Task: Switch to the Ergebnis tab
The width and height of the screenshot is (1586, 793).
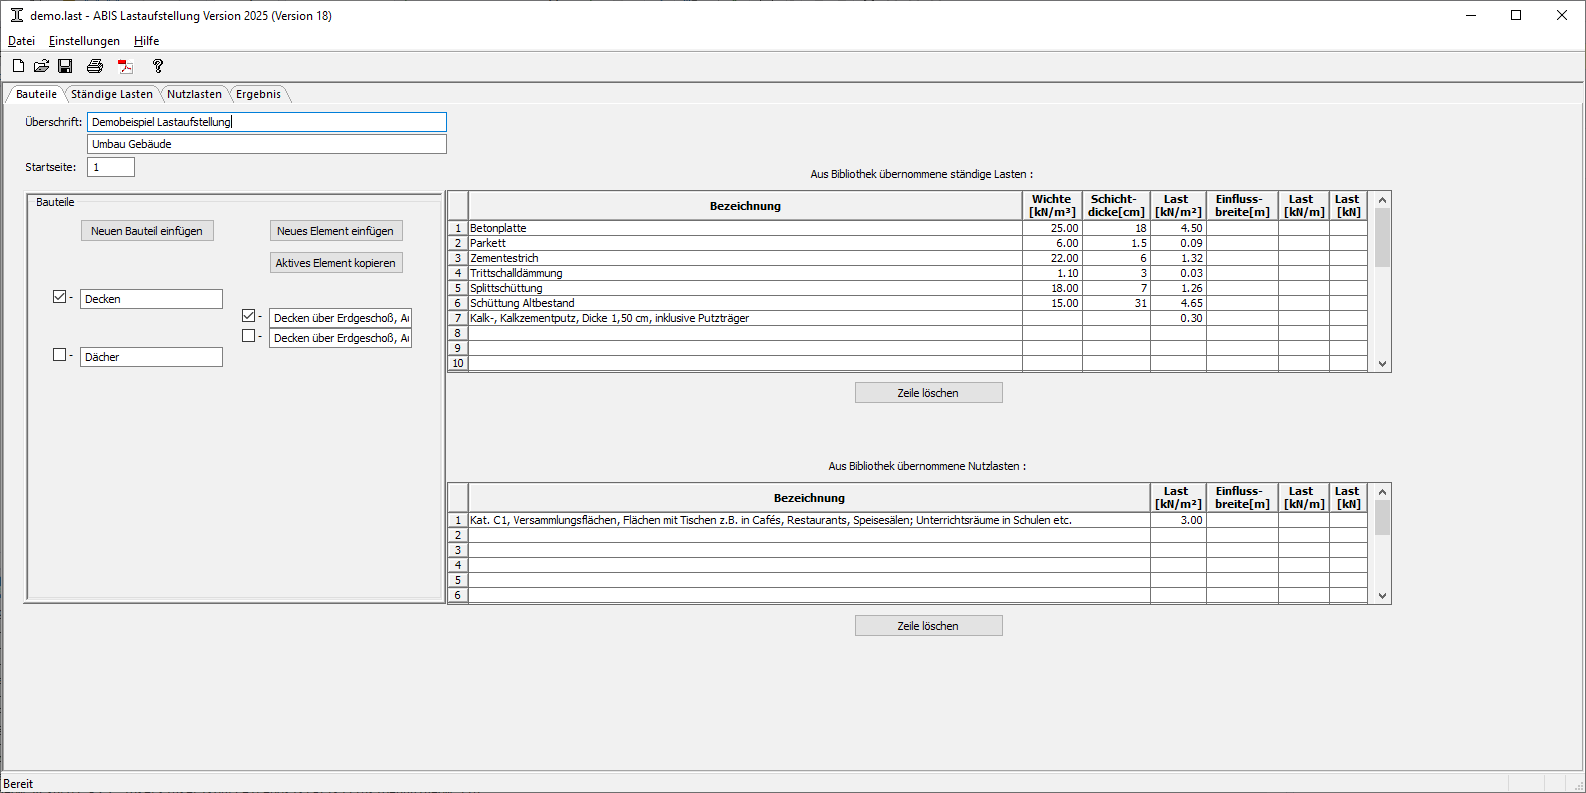Action: click(258, 94)
